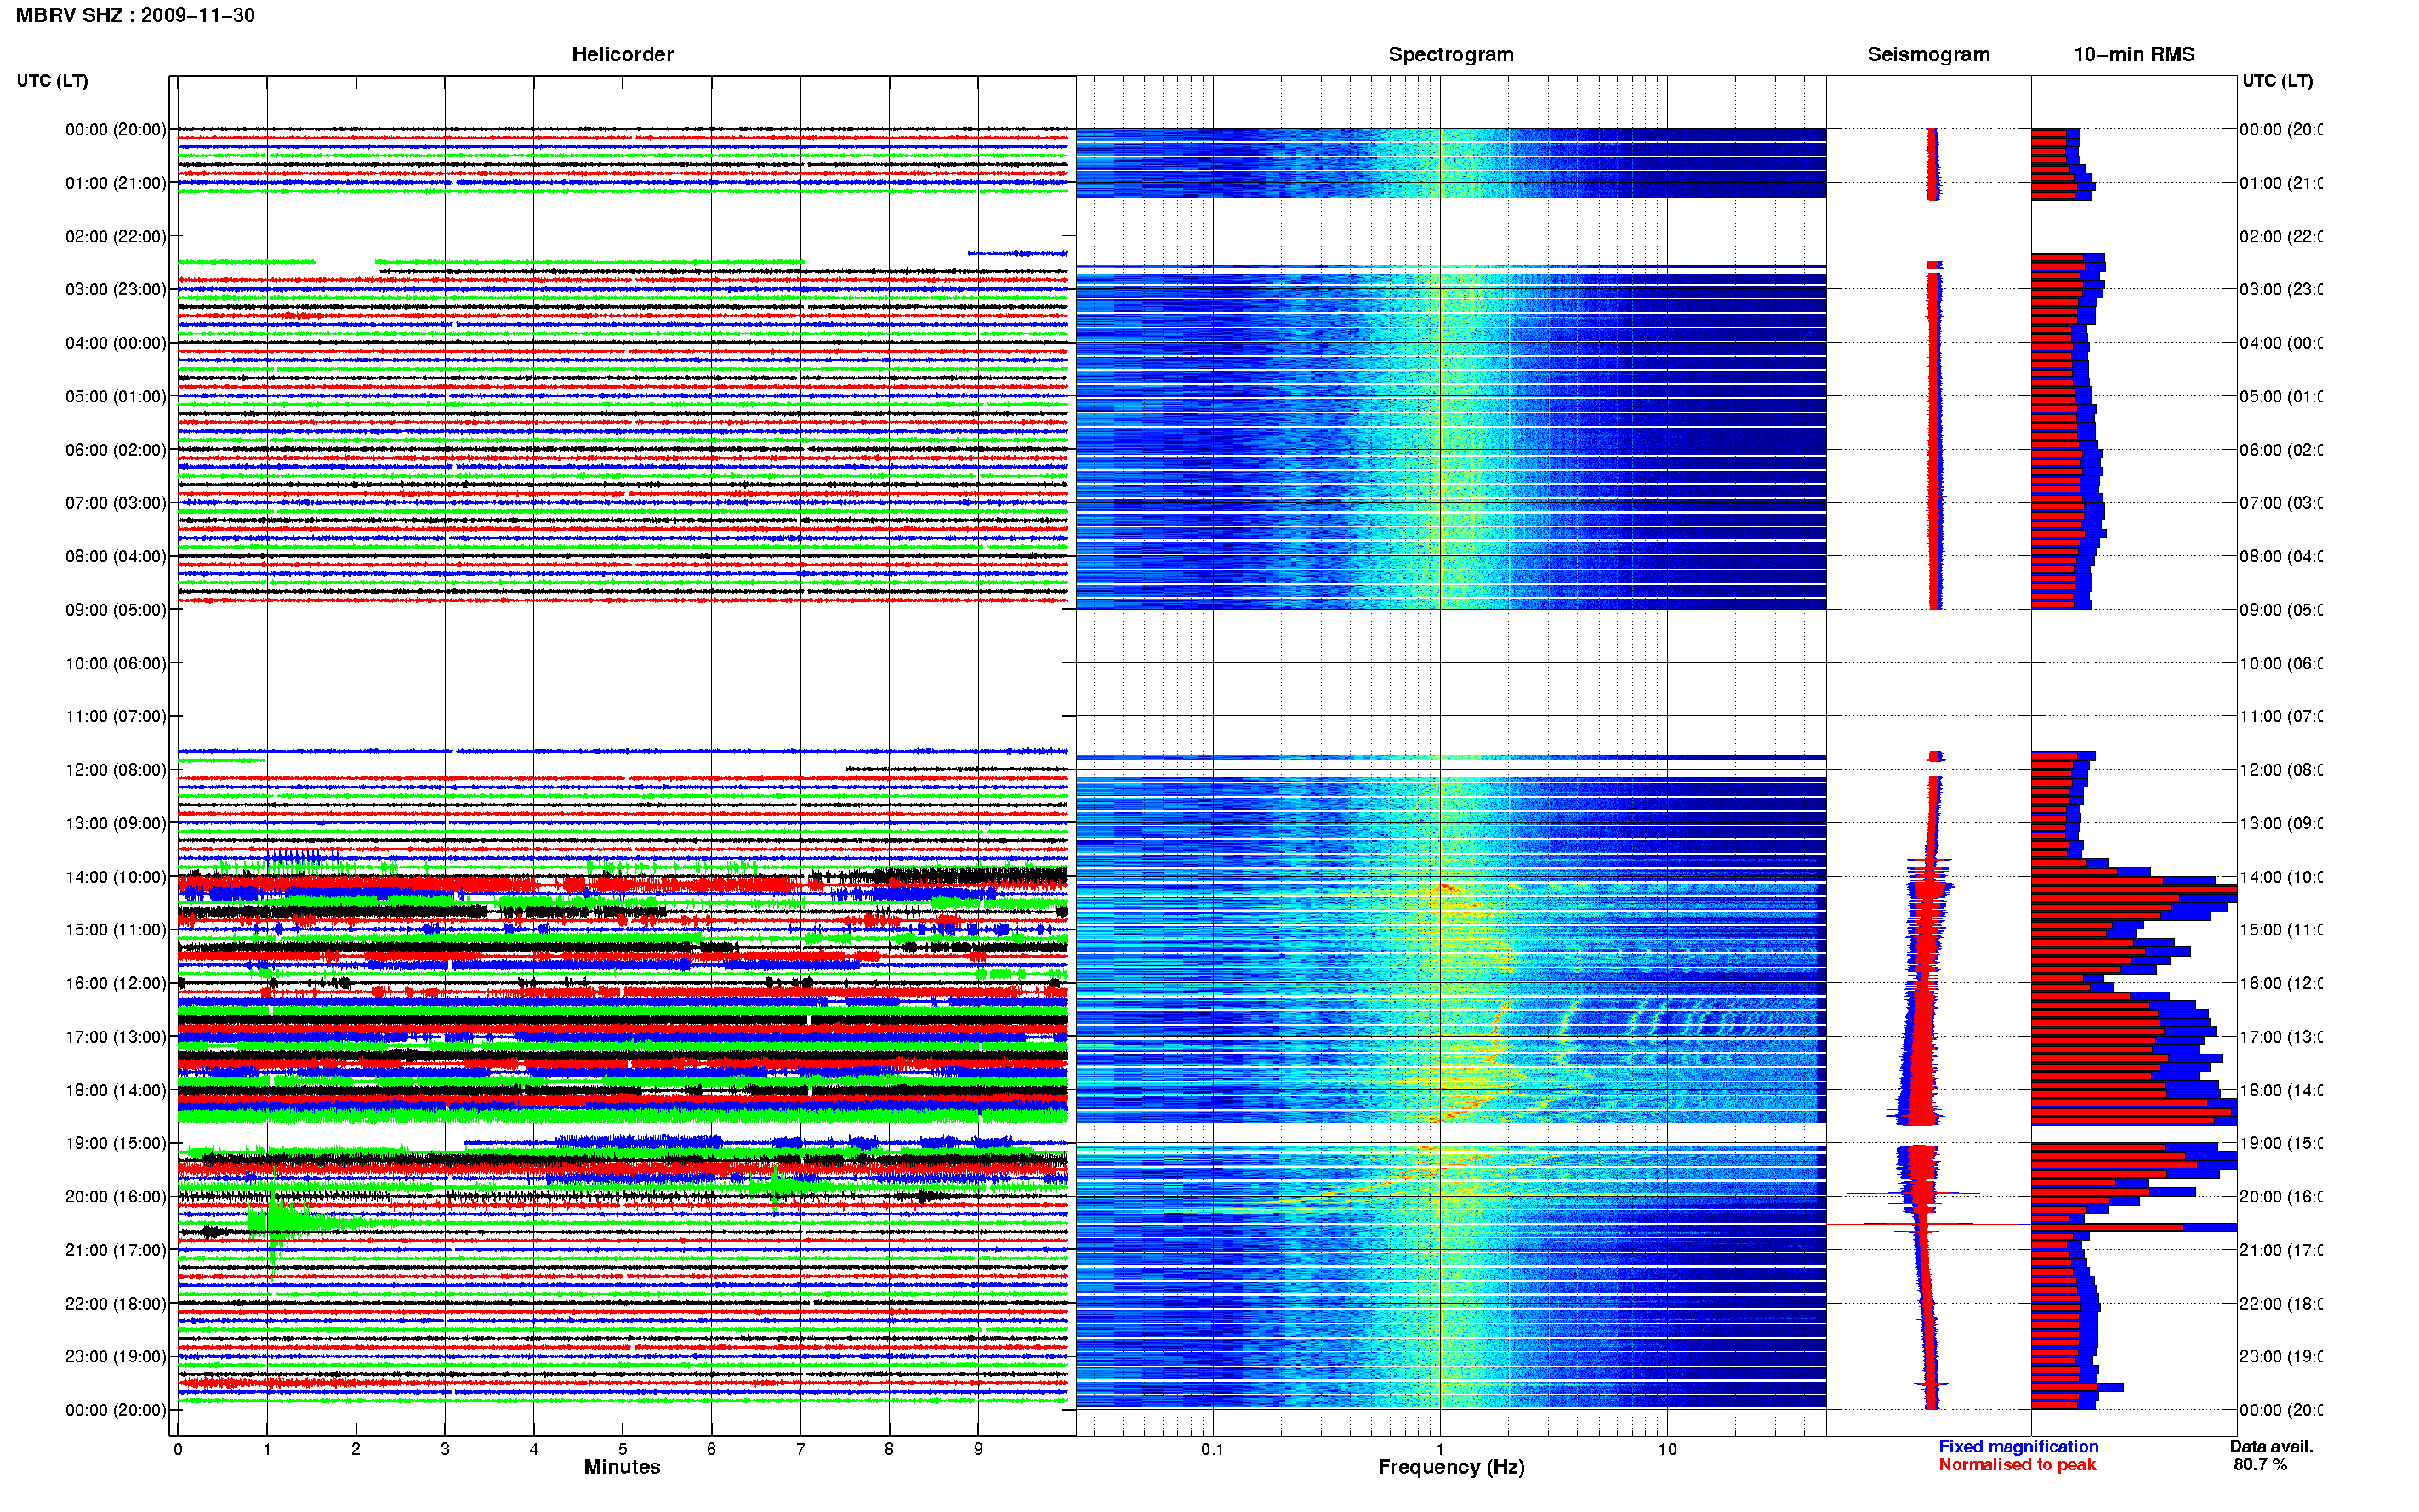Select the "Spectrogram" panel heading
Viewport: 2419px width, 1512px height.
(x=1450, y=54)
